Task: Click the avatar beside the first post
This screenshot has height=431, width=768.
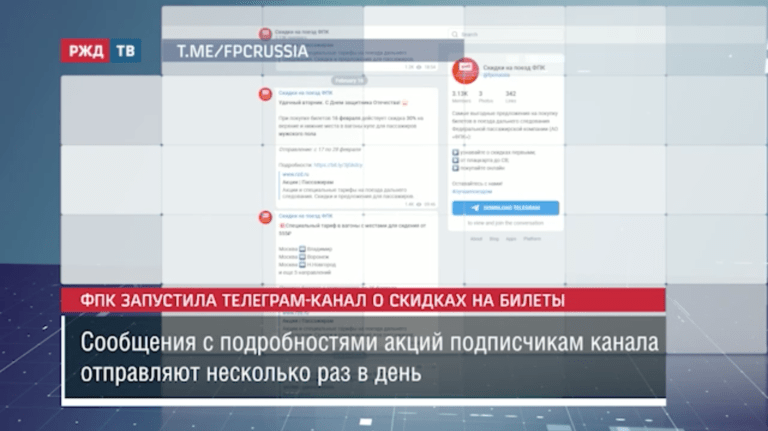Action: point(265,94)
